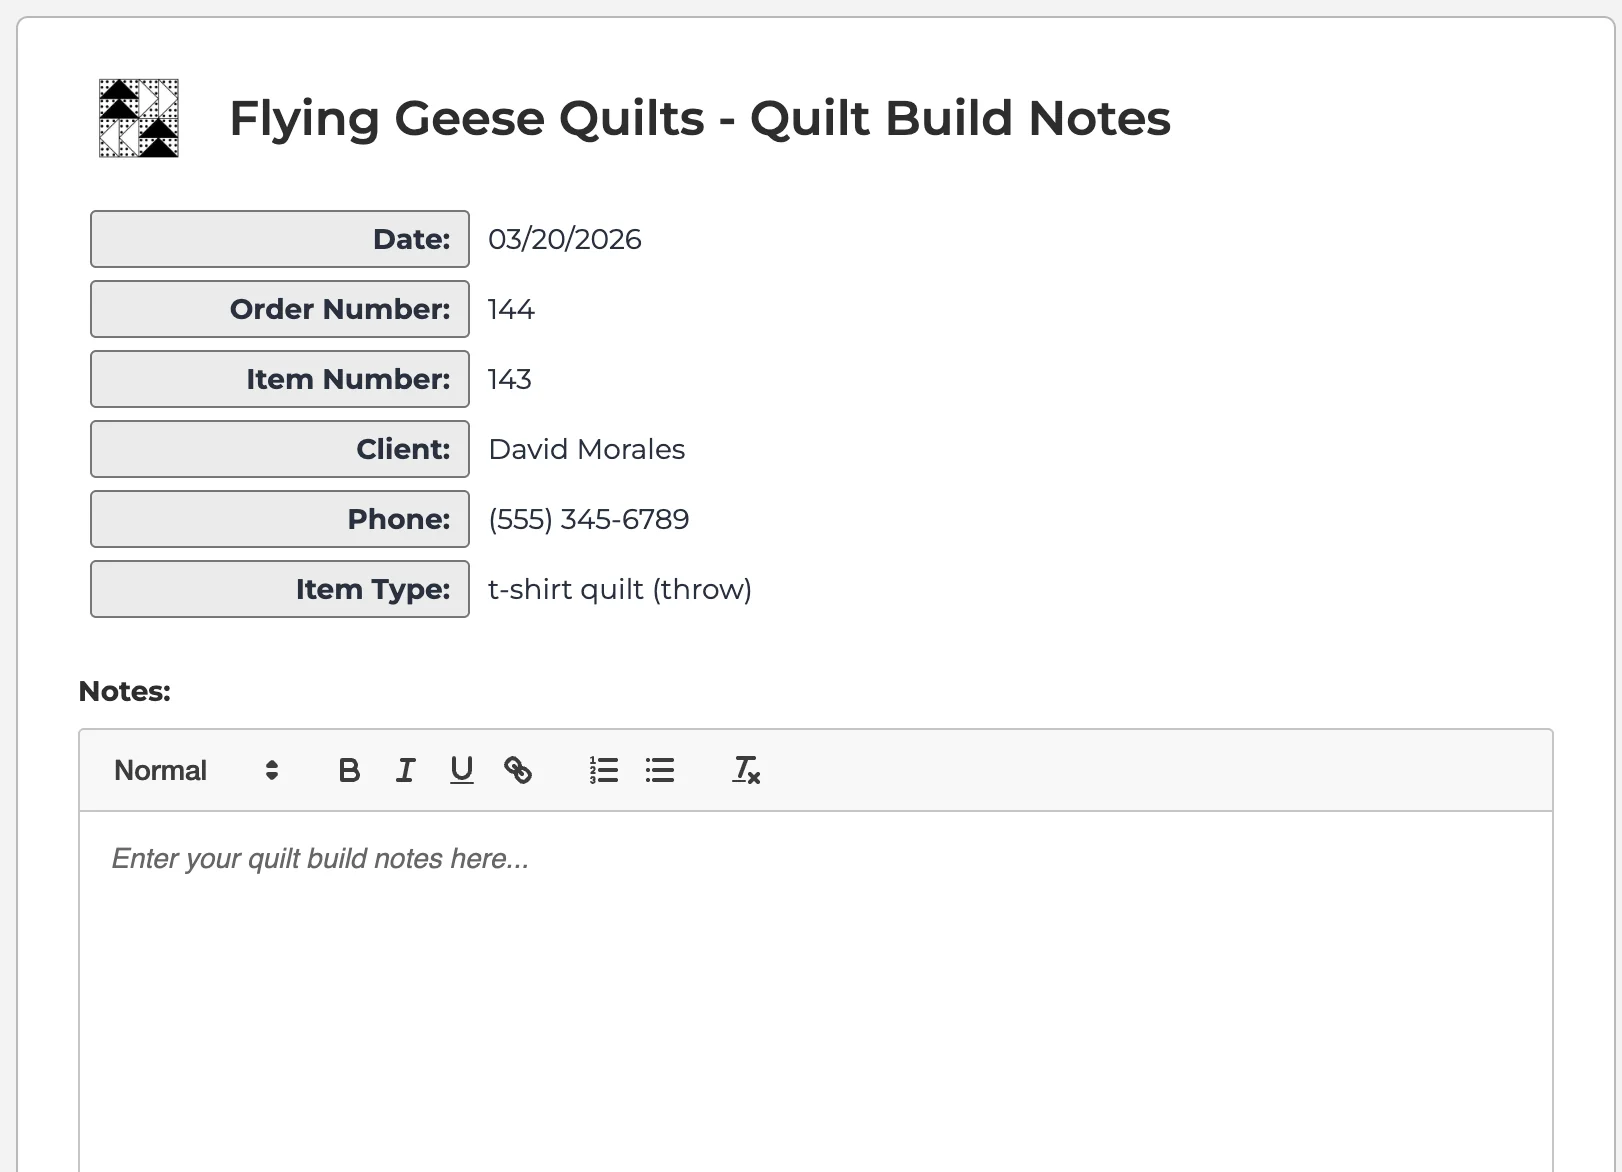The image size is (1622, 1172).
Task: Clear text formatting with the Tx icon
Action: click(x=744, y=770)
